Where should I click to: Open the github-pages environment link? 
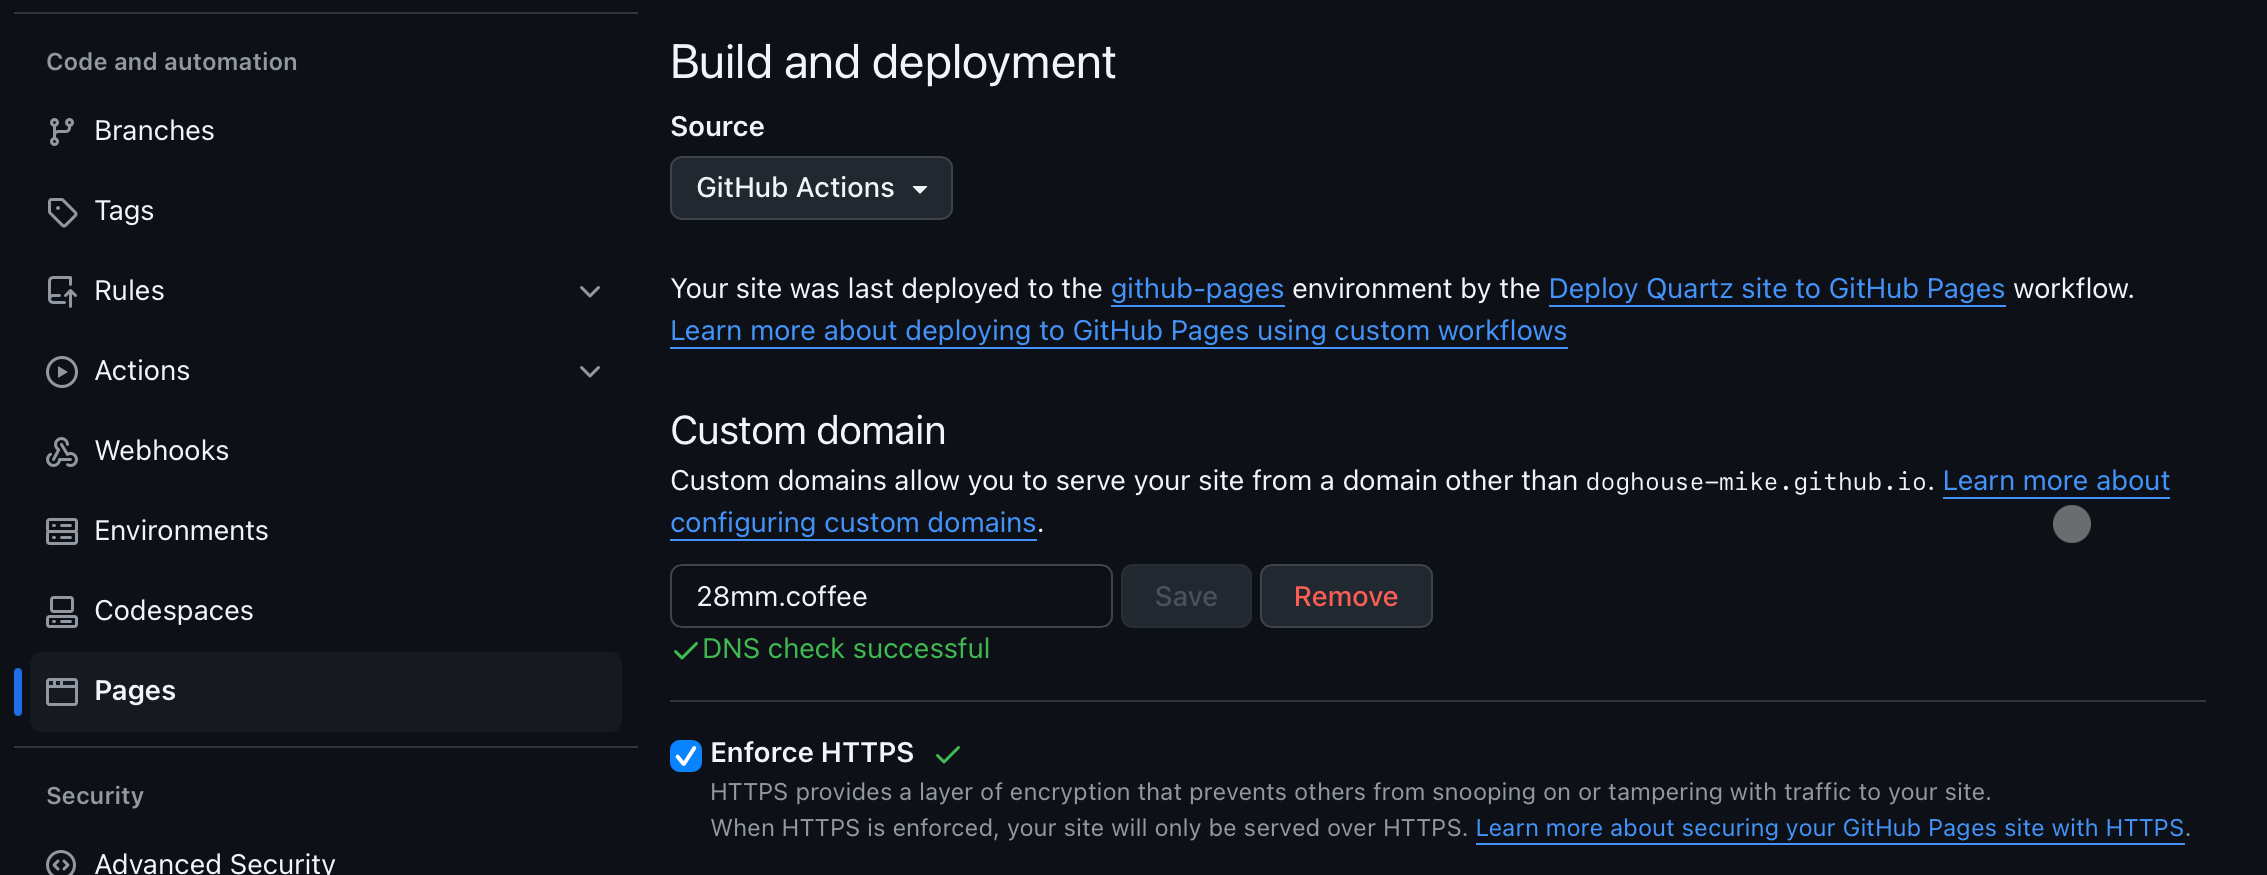tap(1196, 289)
